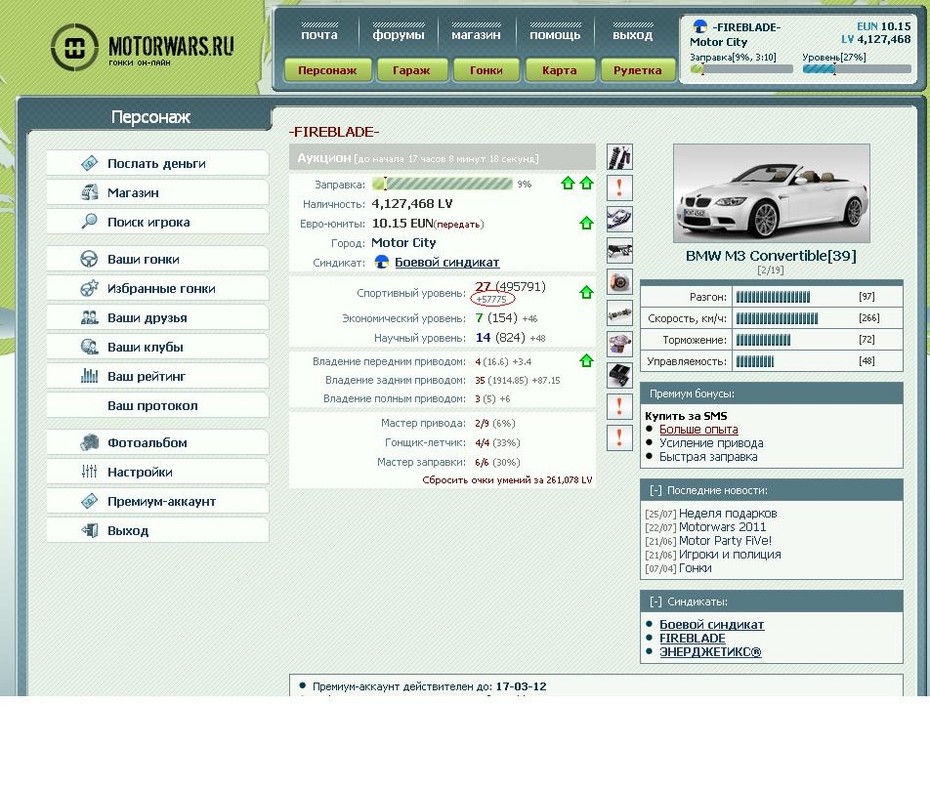Click the magnifier icon beside Поиск игрока

click(x=89, y=221)
